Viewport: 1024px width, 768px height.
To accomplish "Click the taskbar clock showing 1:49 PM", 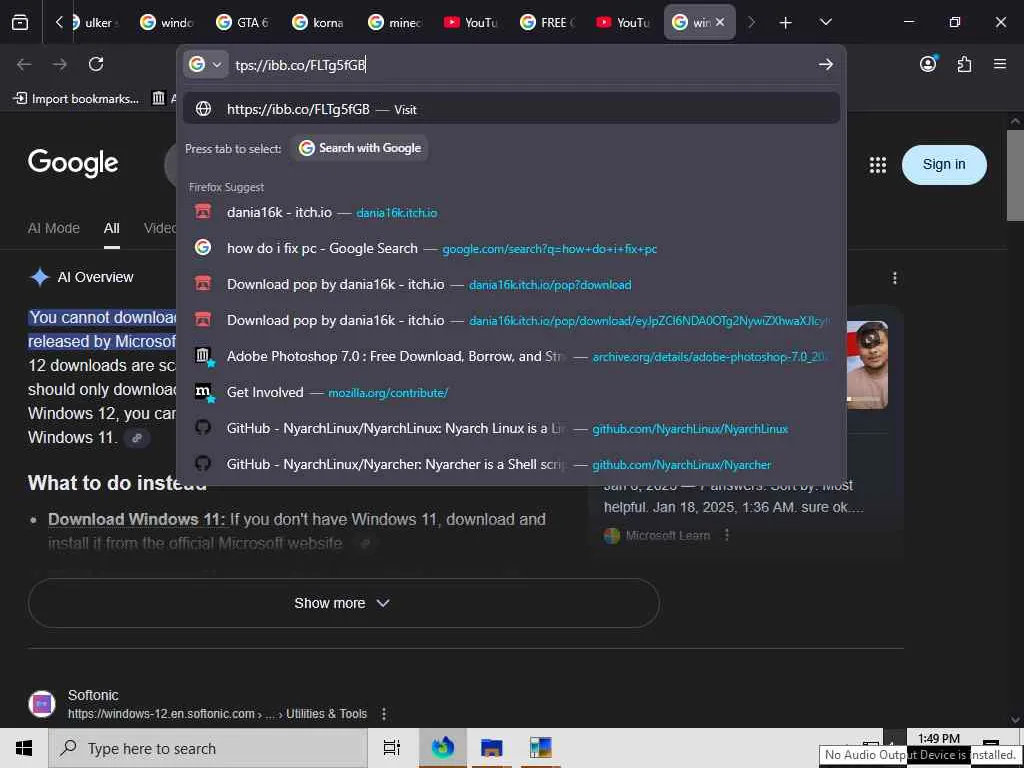I will [938, 739].
